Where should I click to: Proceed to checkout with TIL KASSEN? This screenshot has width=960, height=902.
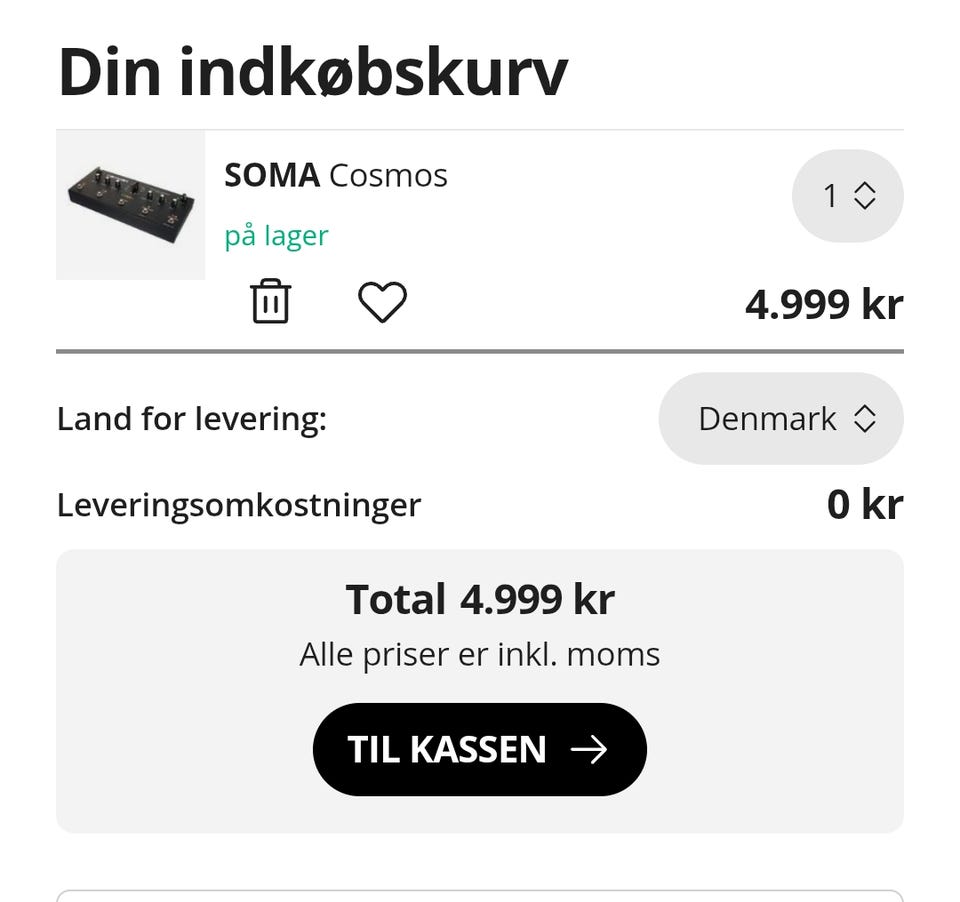click(x=479, y=750)
